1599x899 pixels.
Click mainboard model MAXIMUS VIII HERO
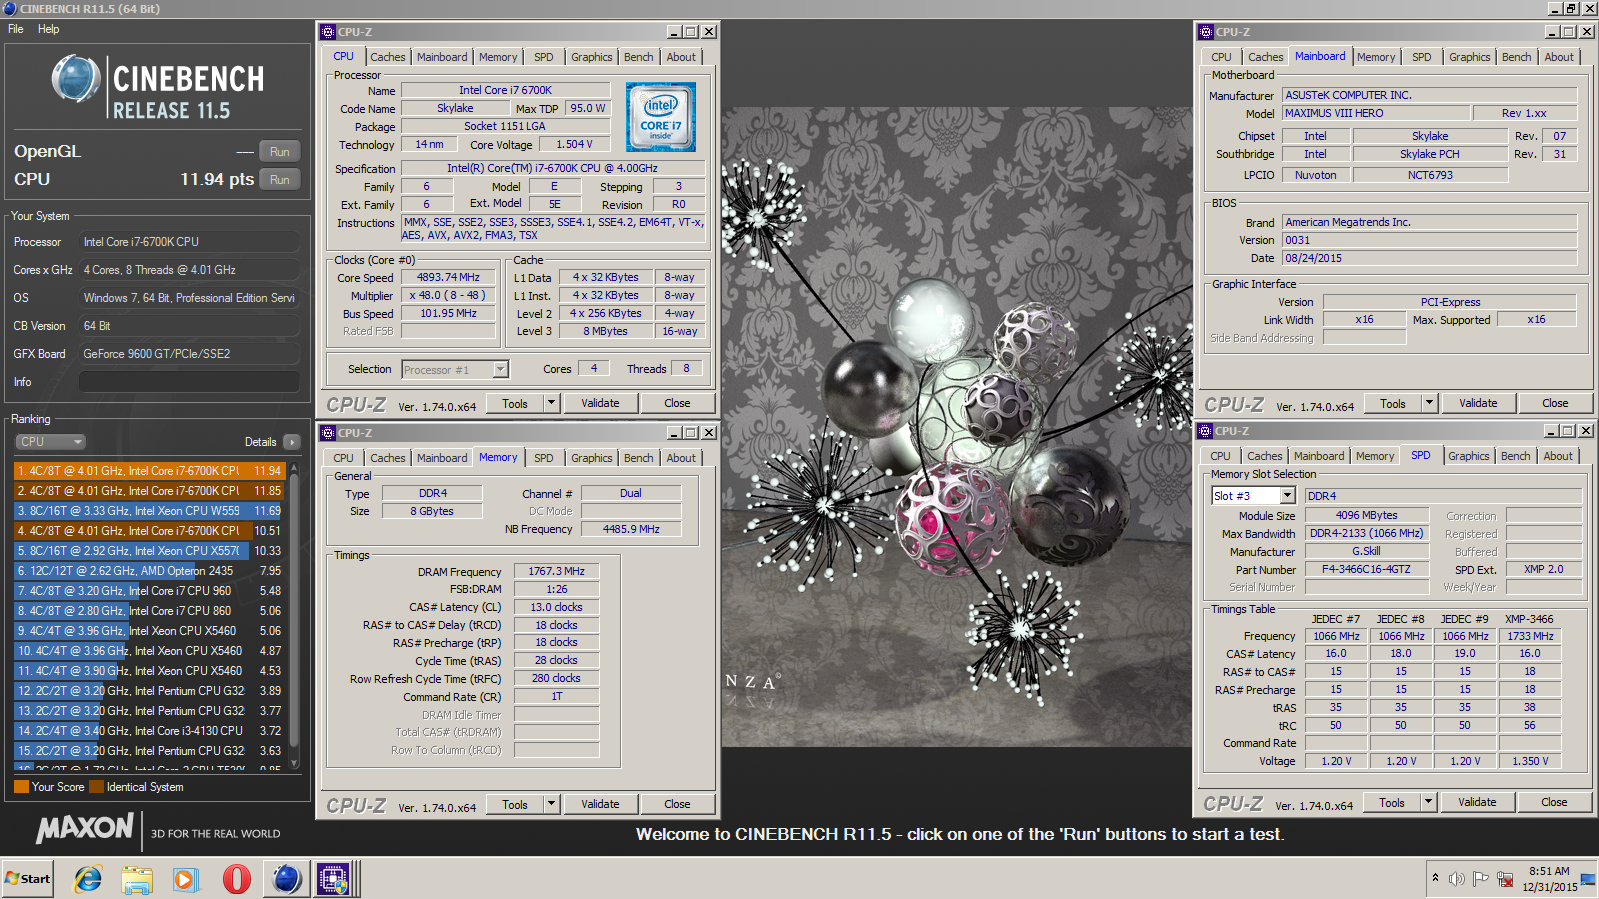click(1377, 114)
